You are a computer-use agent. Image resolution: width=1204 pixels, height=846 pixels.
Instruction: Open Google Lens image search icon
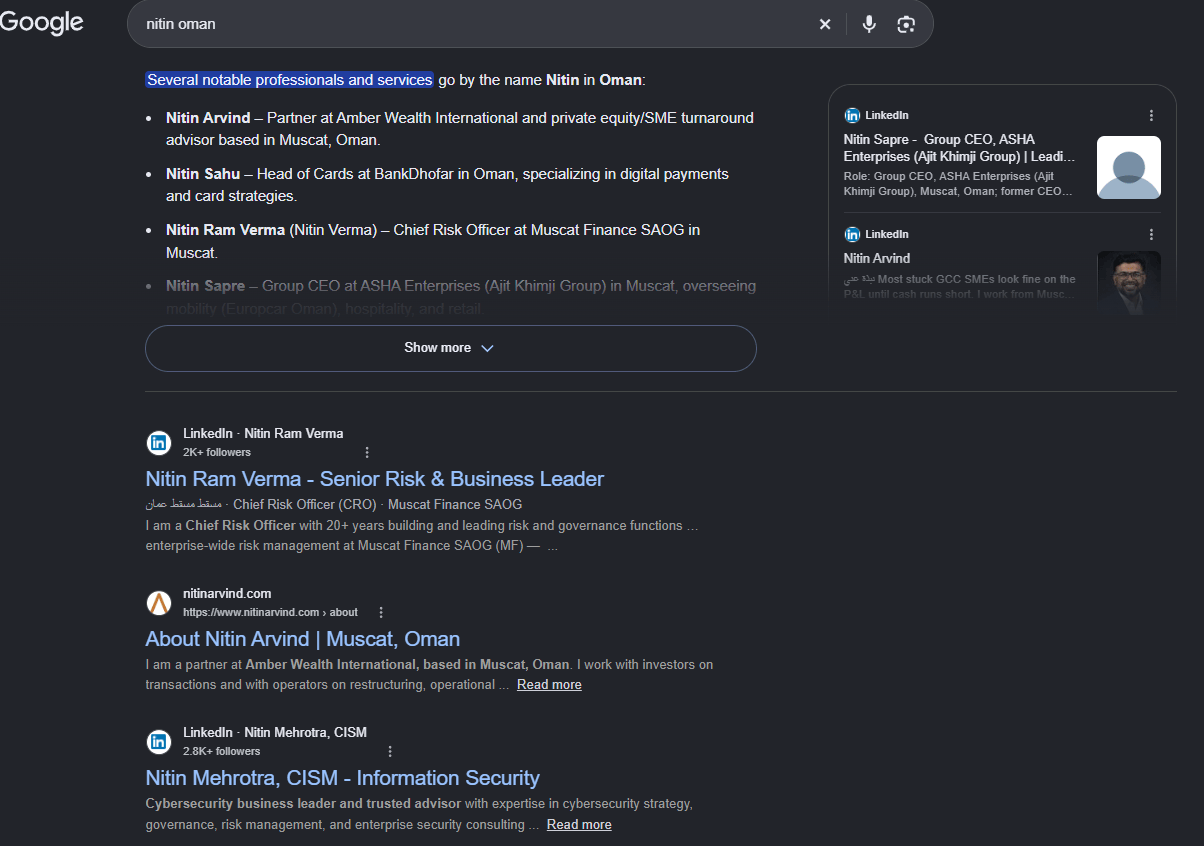tap(906, 24)
